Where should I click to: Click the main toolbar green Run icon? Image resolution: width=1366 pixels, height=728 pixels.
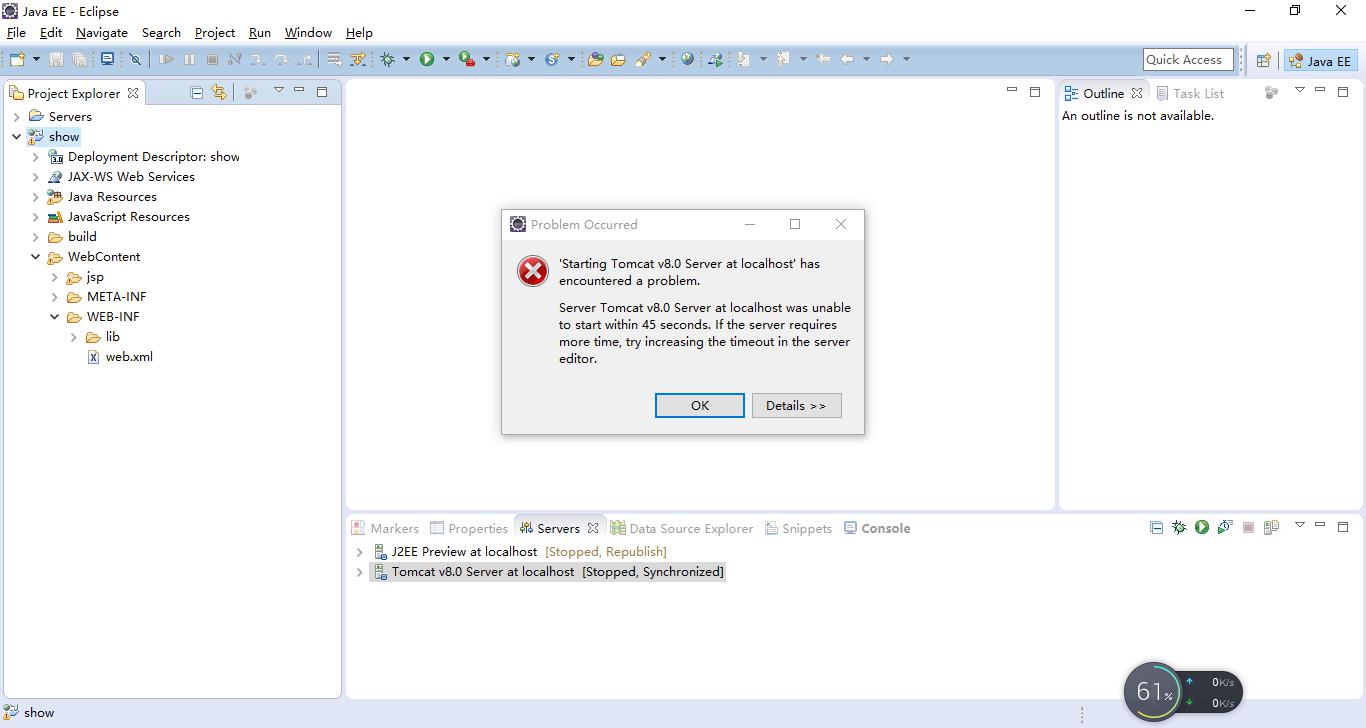click(x=427, y=60)
